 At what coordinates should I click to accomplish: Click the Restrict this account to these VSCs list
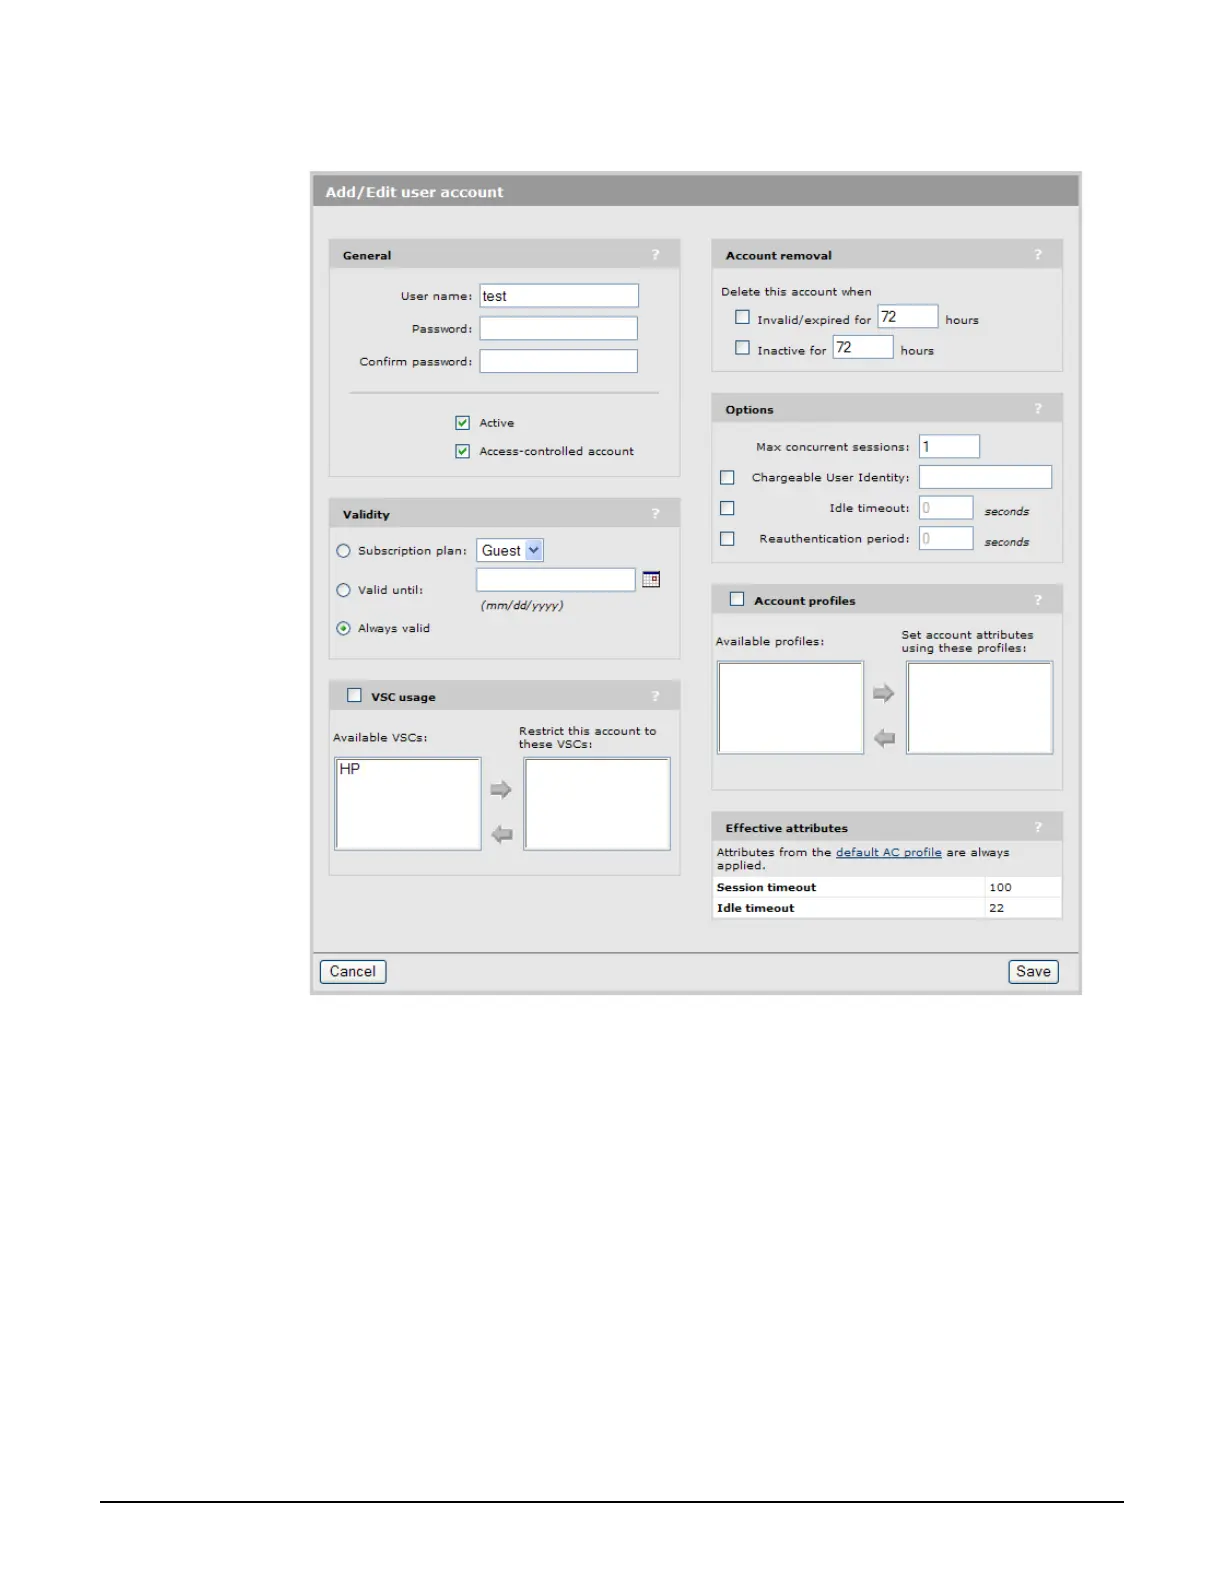coord(597,804)
